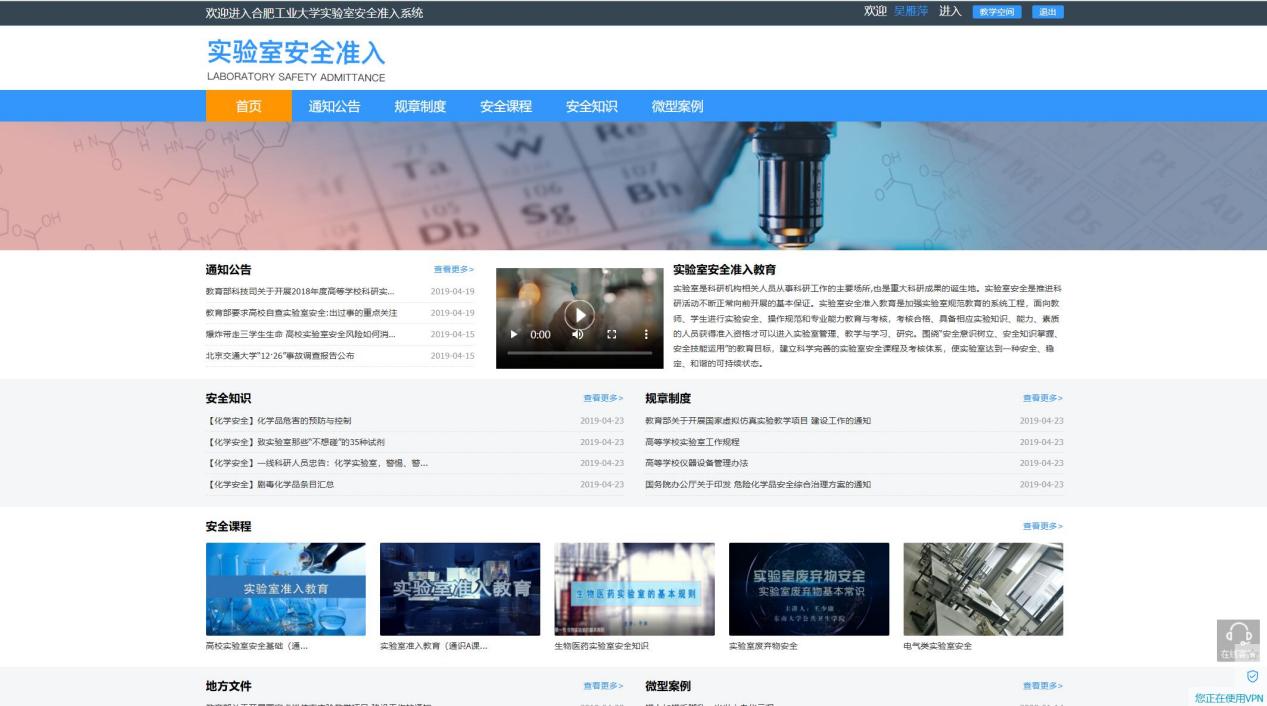Switch to the 安全课程 navigation tab
The image size is (1267, 706).
[506, 106]
